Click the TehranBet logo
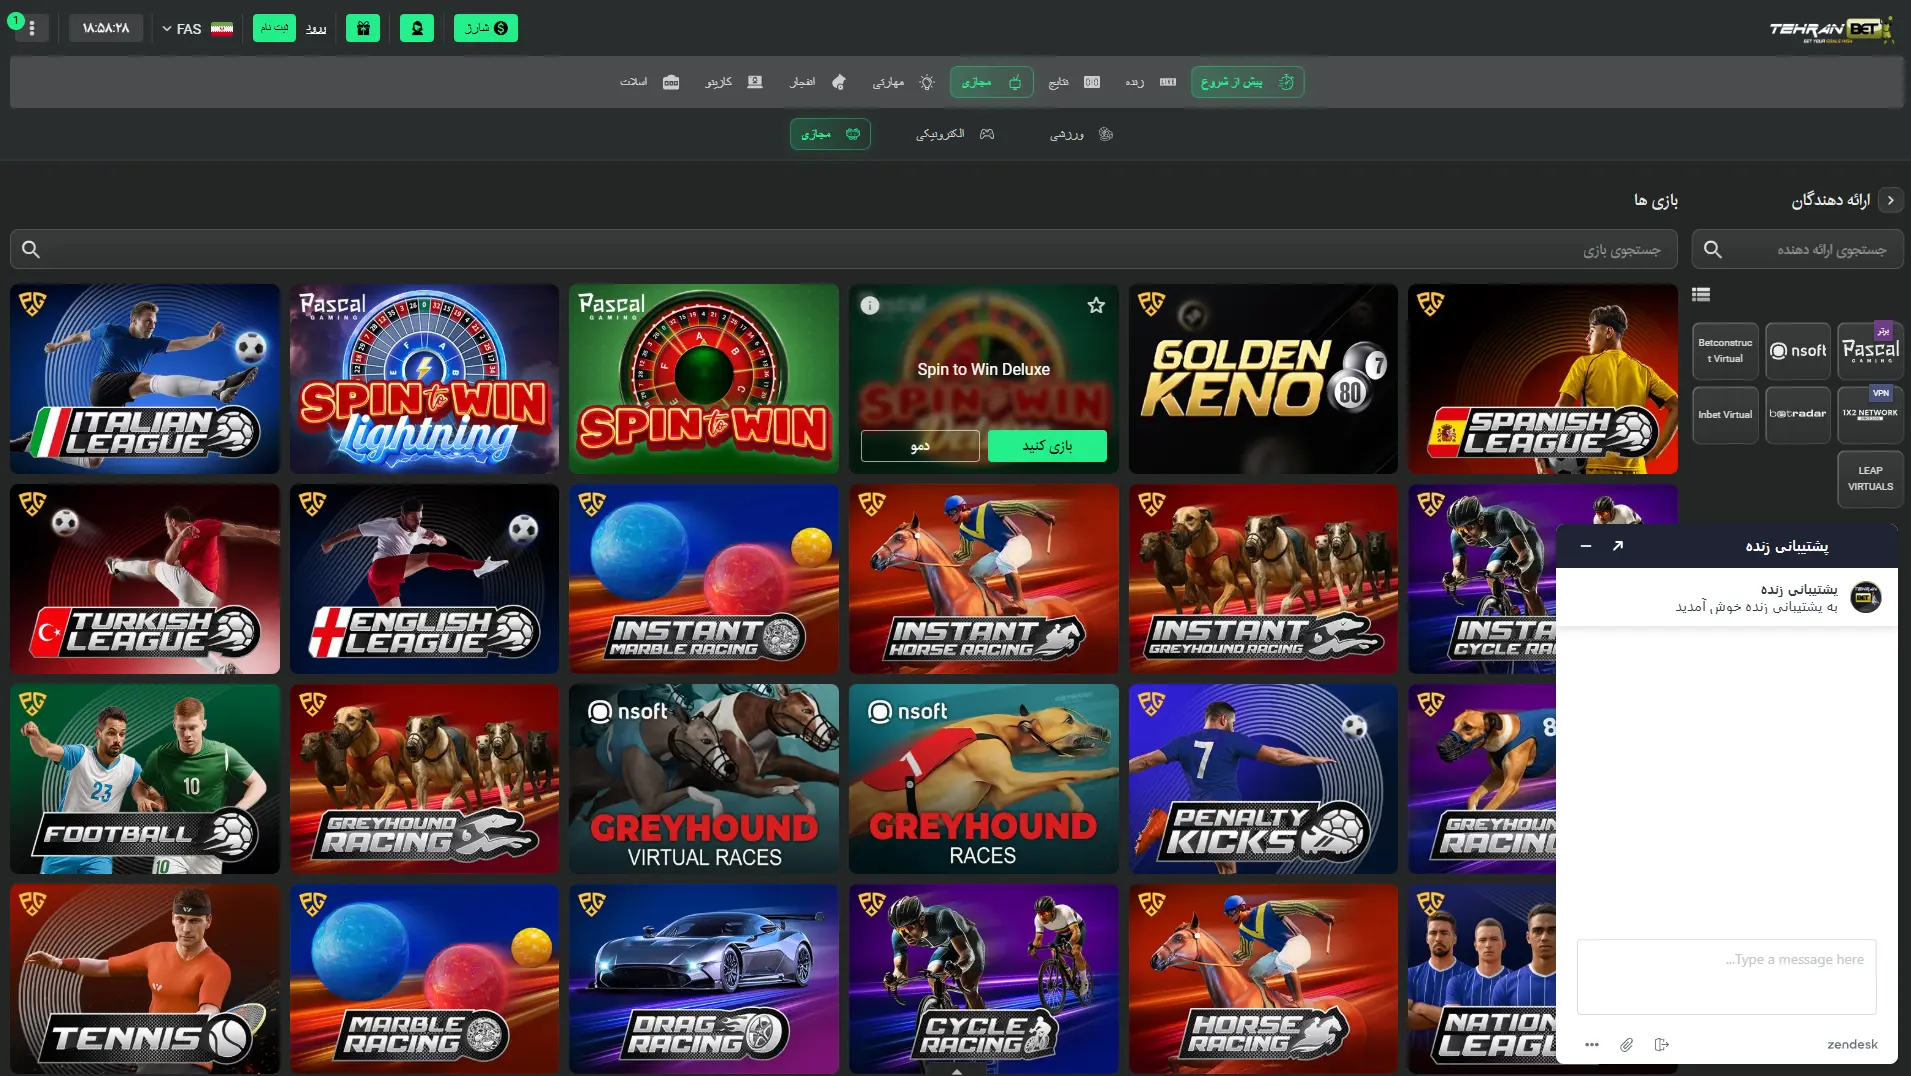This screenshot has height=1076, width=1911. pos(1831,29)
